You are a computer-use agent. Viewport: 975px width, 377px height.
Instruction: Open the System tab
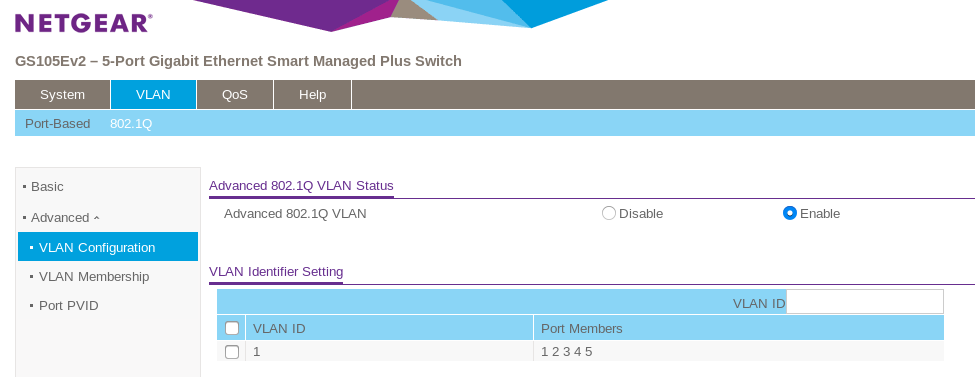click(x=62, y=95)
